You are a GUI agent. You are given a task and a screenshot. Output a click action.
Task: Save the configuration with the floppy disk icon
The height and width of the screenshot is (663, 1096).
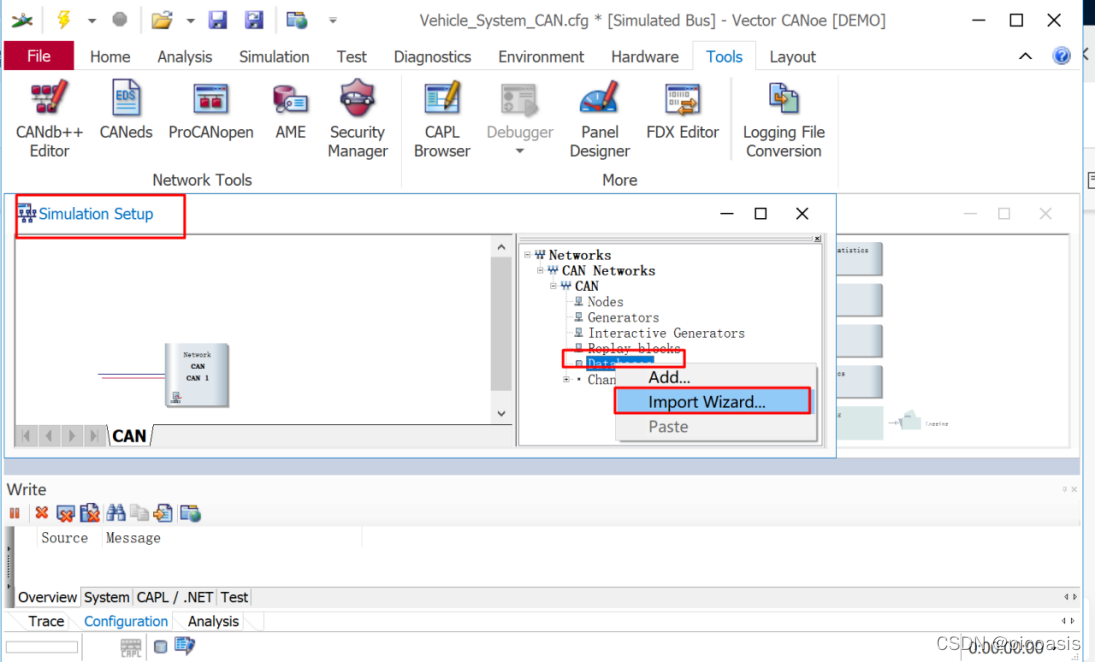point(218,20)
